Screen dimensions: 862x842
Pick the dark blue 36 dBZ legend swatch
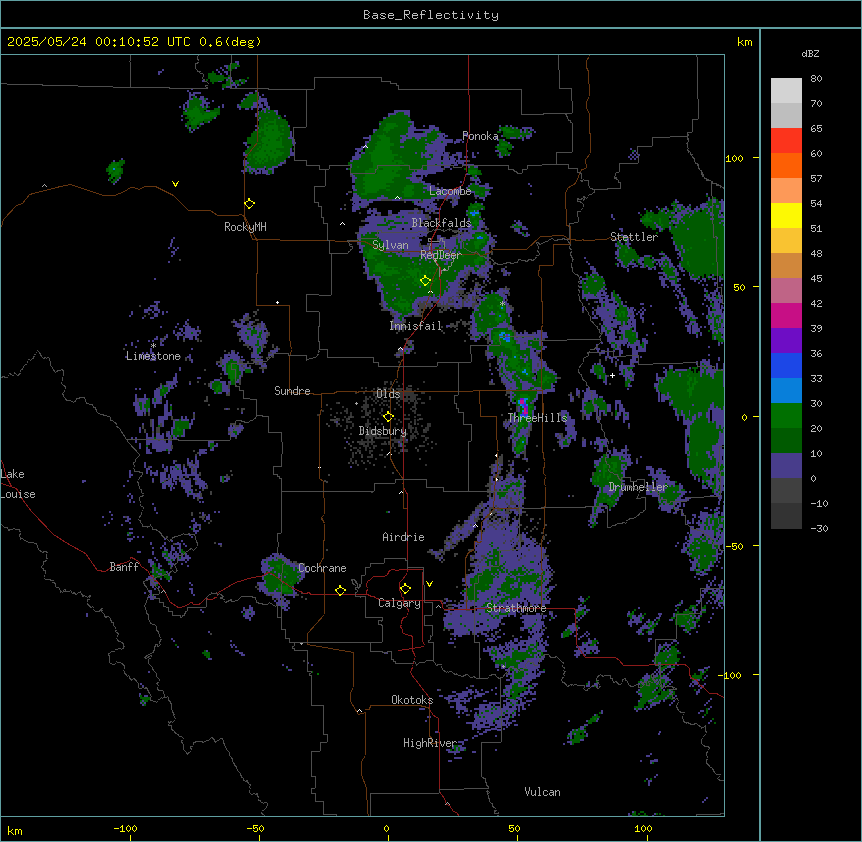point(786,365)
